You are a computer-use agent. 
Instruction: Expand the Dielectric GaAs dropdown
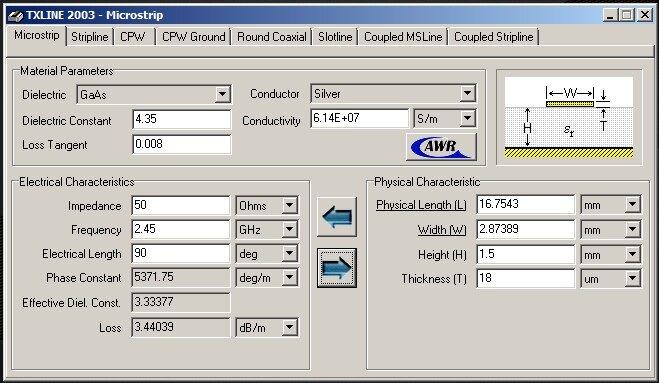click(x=222, y=94)
